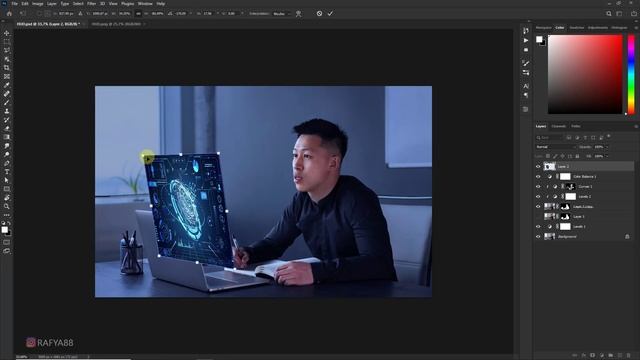Image resolution: width=640 pixels, height=360 pixels.
Task: Open the layer blend mode dropdown
Action: pos(555,147)
